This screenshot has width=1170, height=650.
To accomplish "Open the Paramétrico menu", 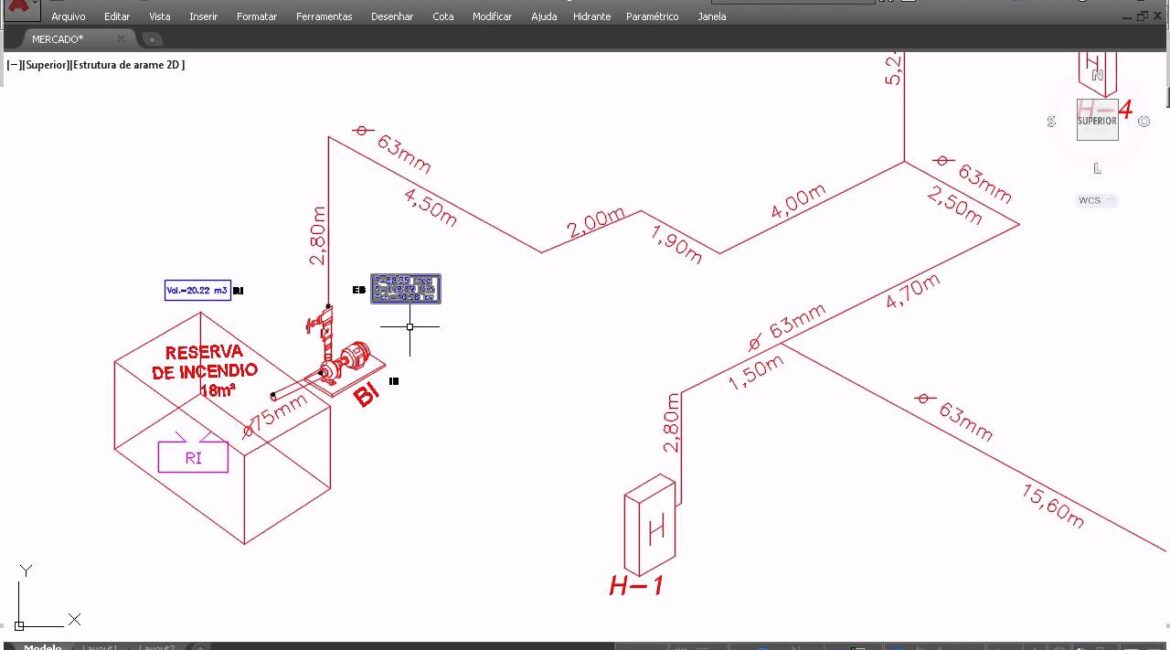I will point(652,17).
